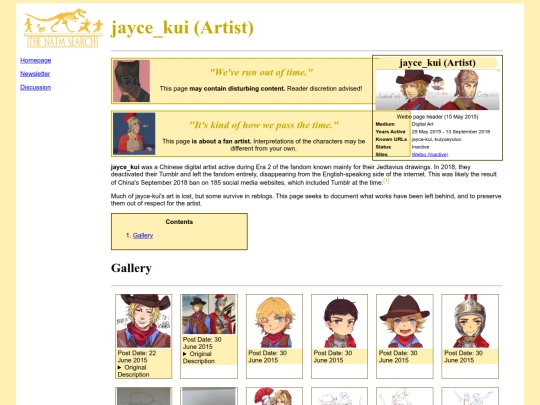Click The NATM Search dinosaur logo
Viewport: 540px width, 405px height.
(63, 28)
